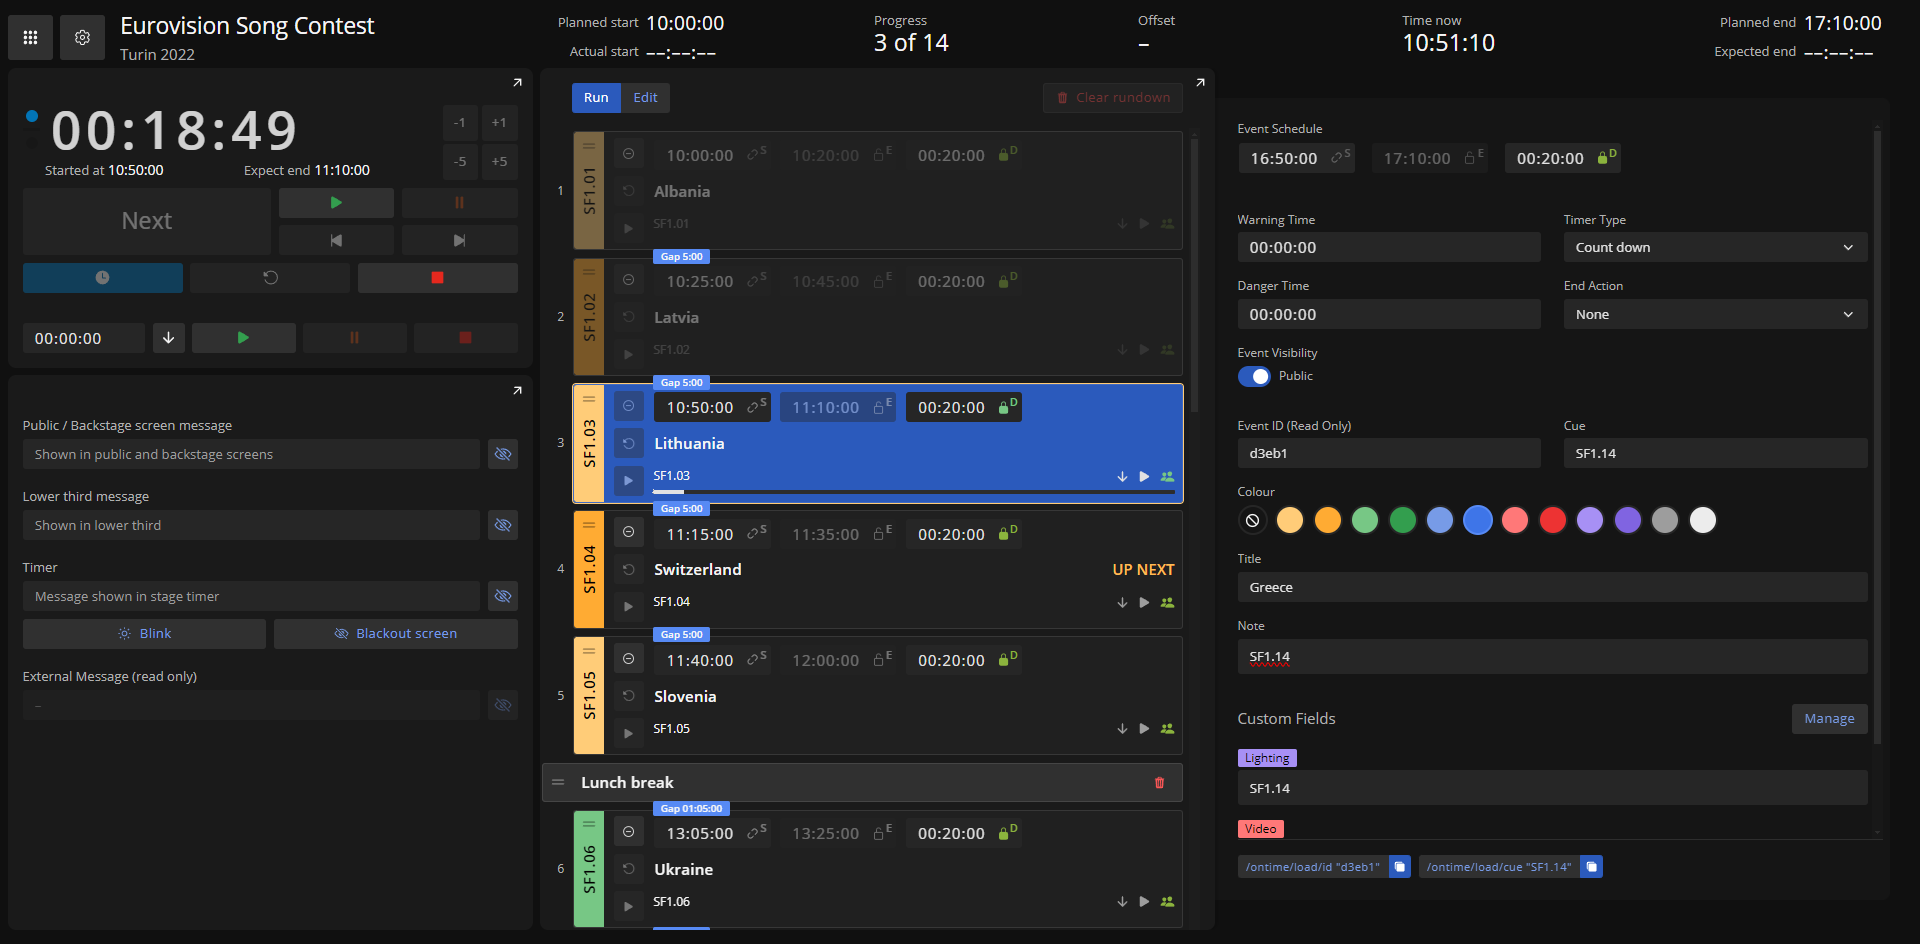Click the duration lock icon in Event Schedule
Screen dimensions: 1920x944
pyautogui.click(x=1607, y=157)
